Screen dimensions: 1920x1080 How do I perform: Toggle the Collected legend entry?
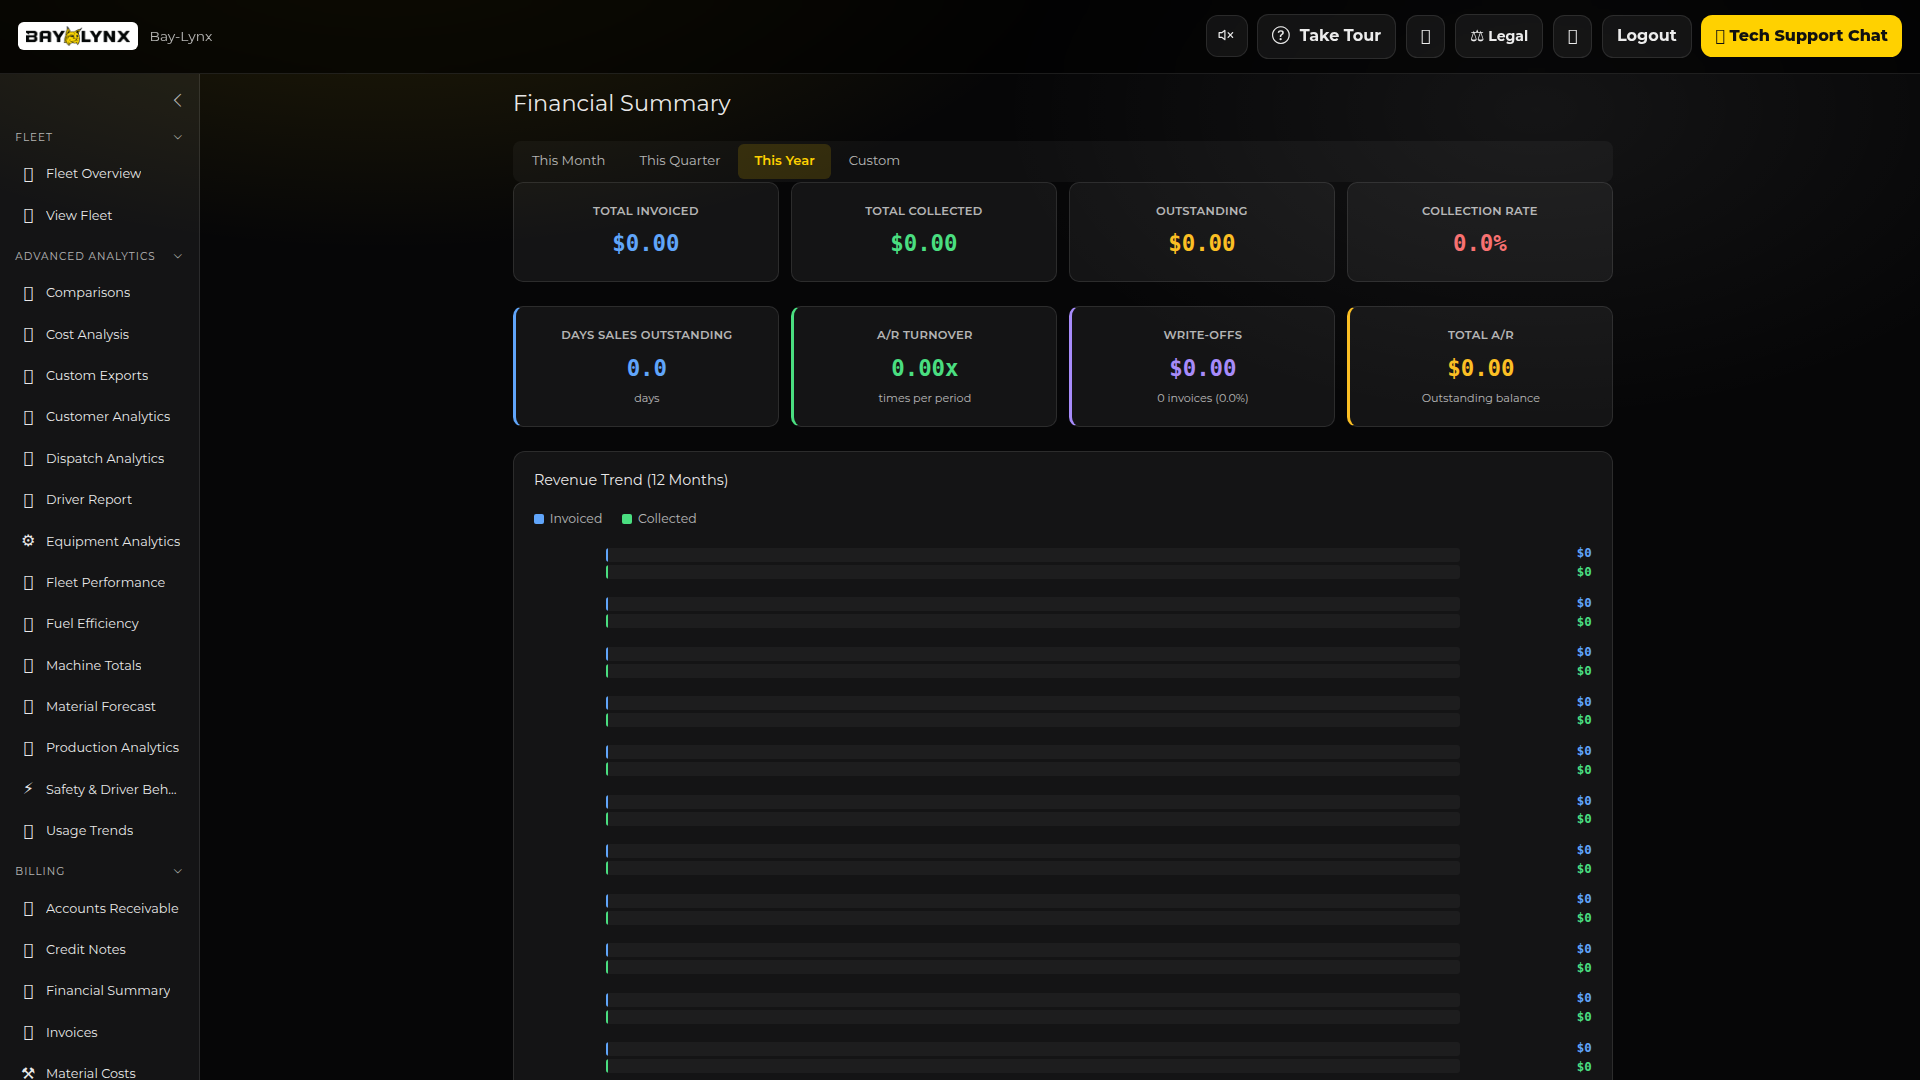[x=658, y=518]
